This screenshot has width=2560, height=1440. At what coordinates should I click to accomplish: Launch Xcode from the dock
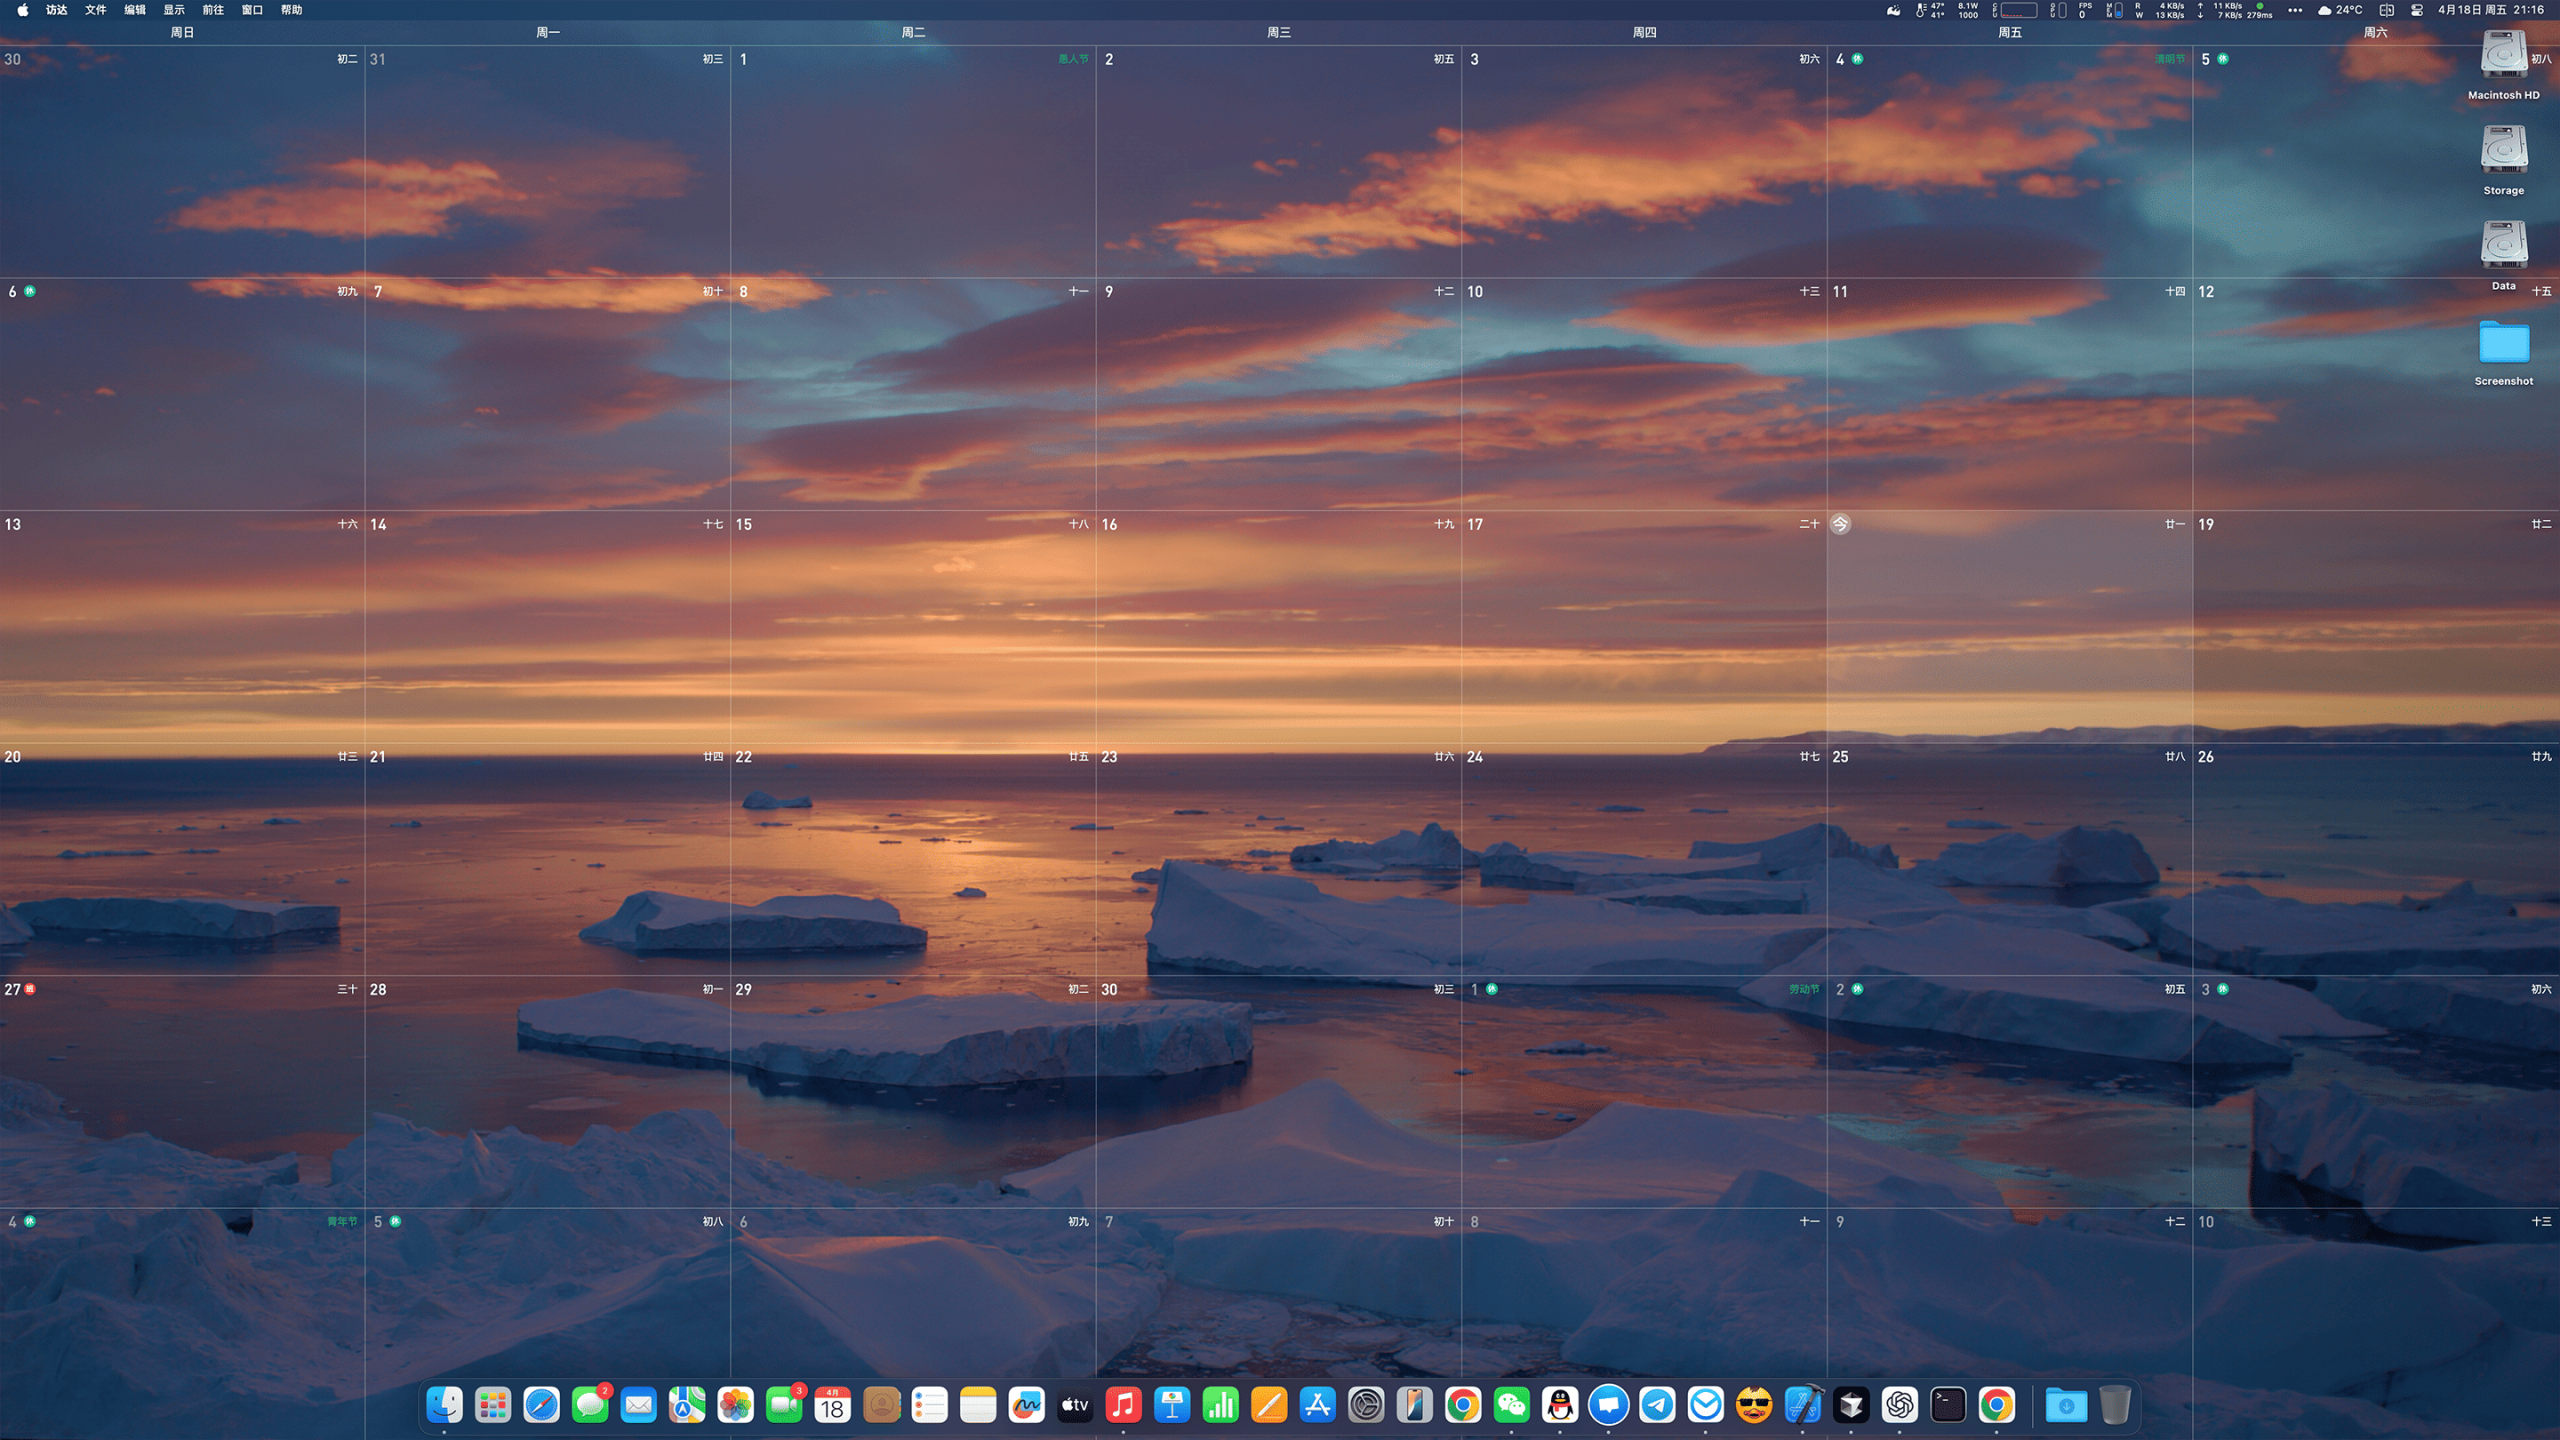(x=1803, y=1405)
